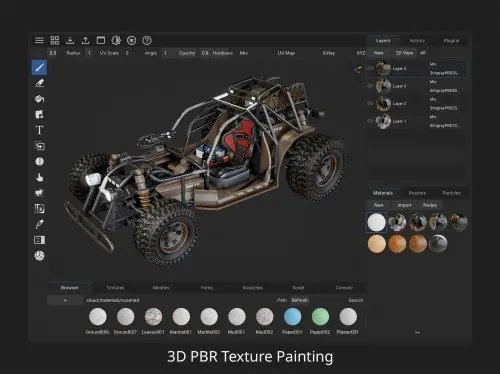Open the UV Map dropdown
This screenshot has width=500, height=374.
[286, 53]
